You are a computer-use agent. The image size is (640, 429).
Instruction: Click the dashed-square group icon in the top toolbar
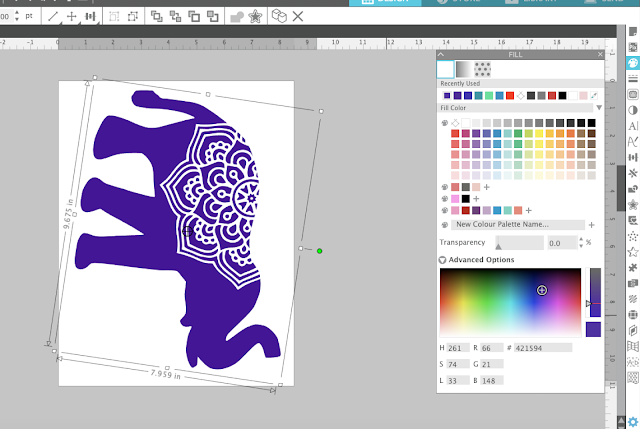pyautogui.click(x=114, y=17)
